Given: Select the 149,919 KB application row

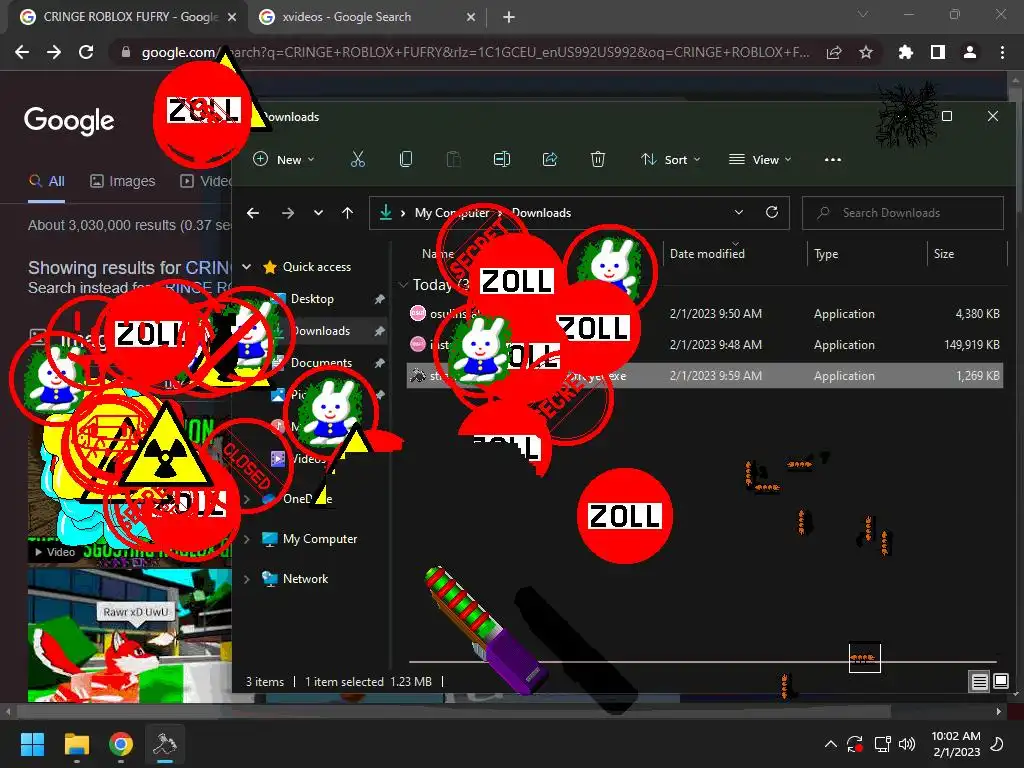Looking at the screenshot, I should click(704, 344).
